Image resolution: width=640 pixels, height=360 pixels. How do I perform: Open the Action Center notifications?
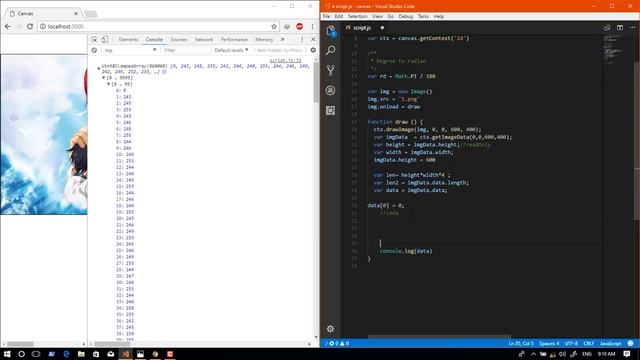click(x=627, y=354)
